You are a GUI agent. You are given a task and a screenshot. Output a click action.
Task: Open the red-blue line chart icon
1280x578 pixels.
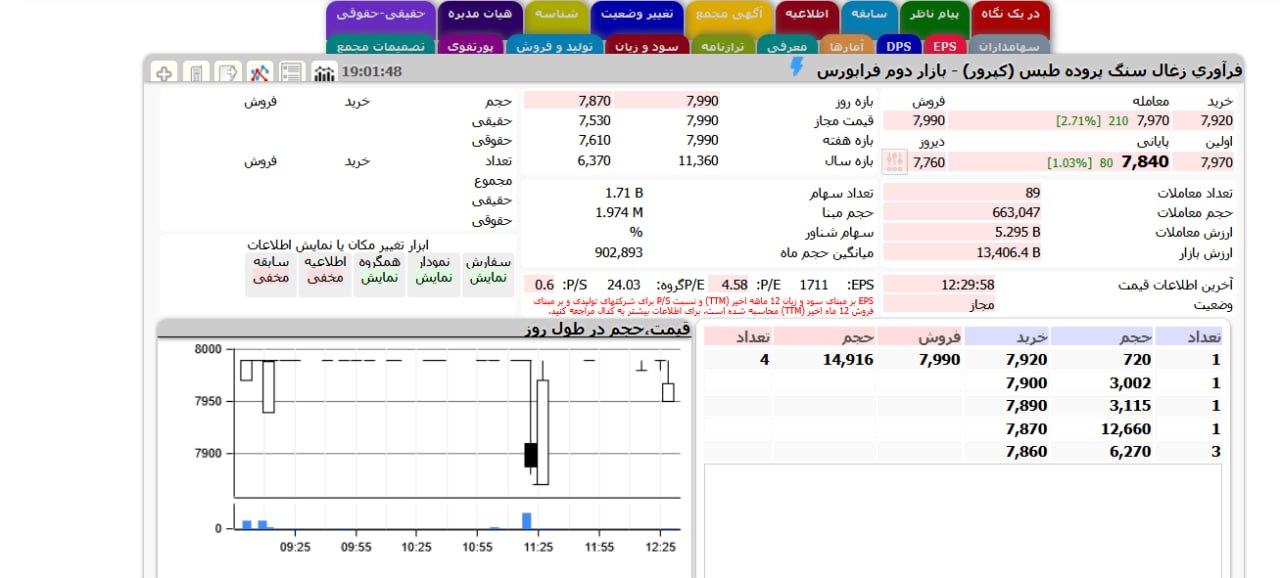coord(260,72)
